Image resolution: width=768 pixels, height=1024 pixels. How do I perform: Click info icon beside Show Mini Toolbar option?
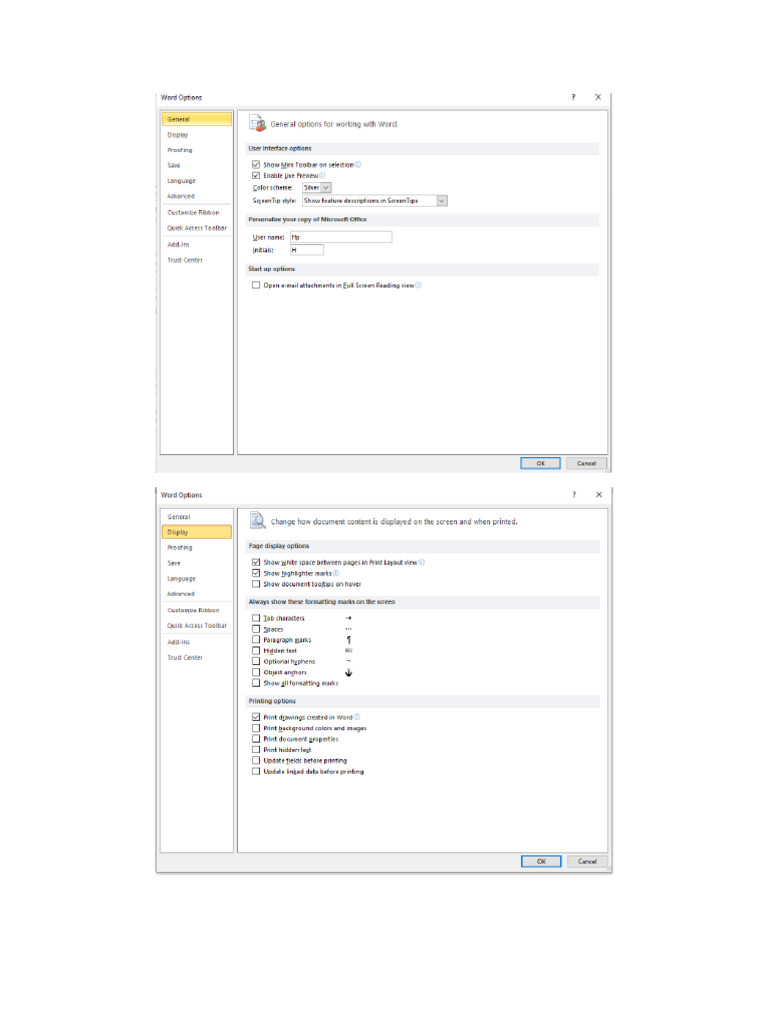click(358, 165)
